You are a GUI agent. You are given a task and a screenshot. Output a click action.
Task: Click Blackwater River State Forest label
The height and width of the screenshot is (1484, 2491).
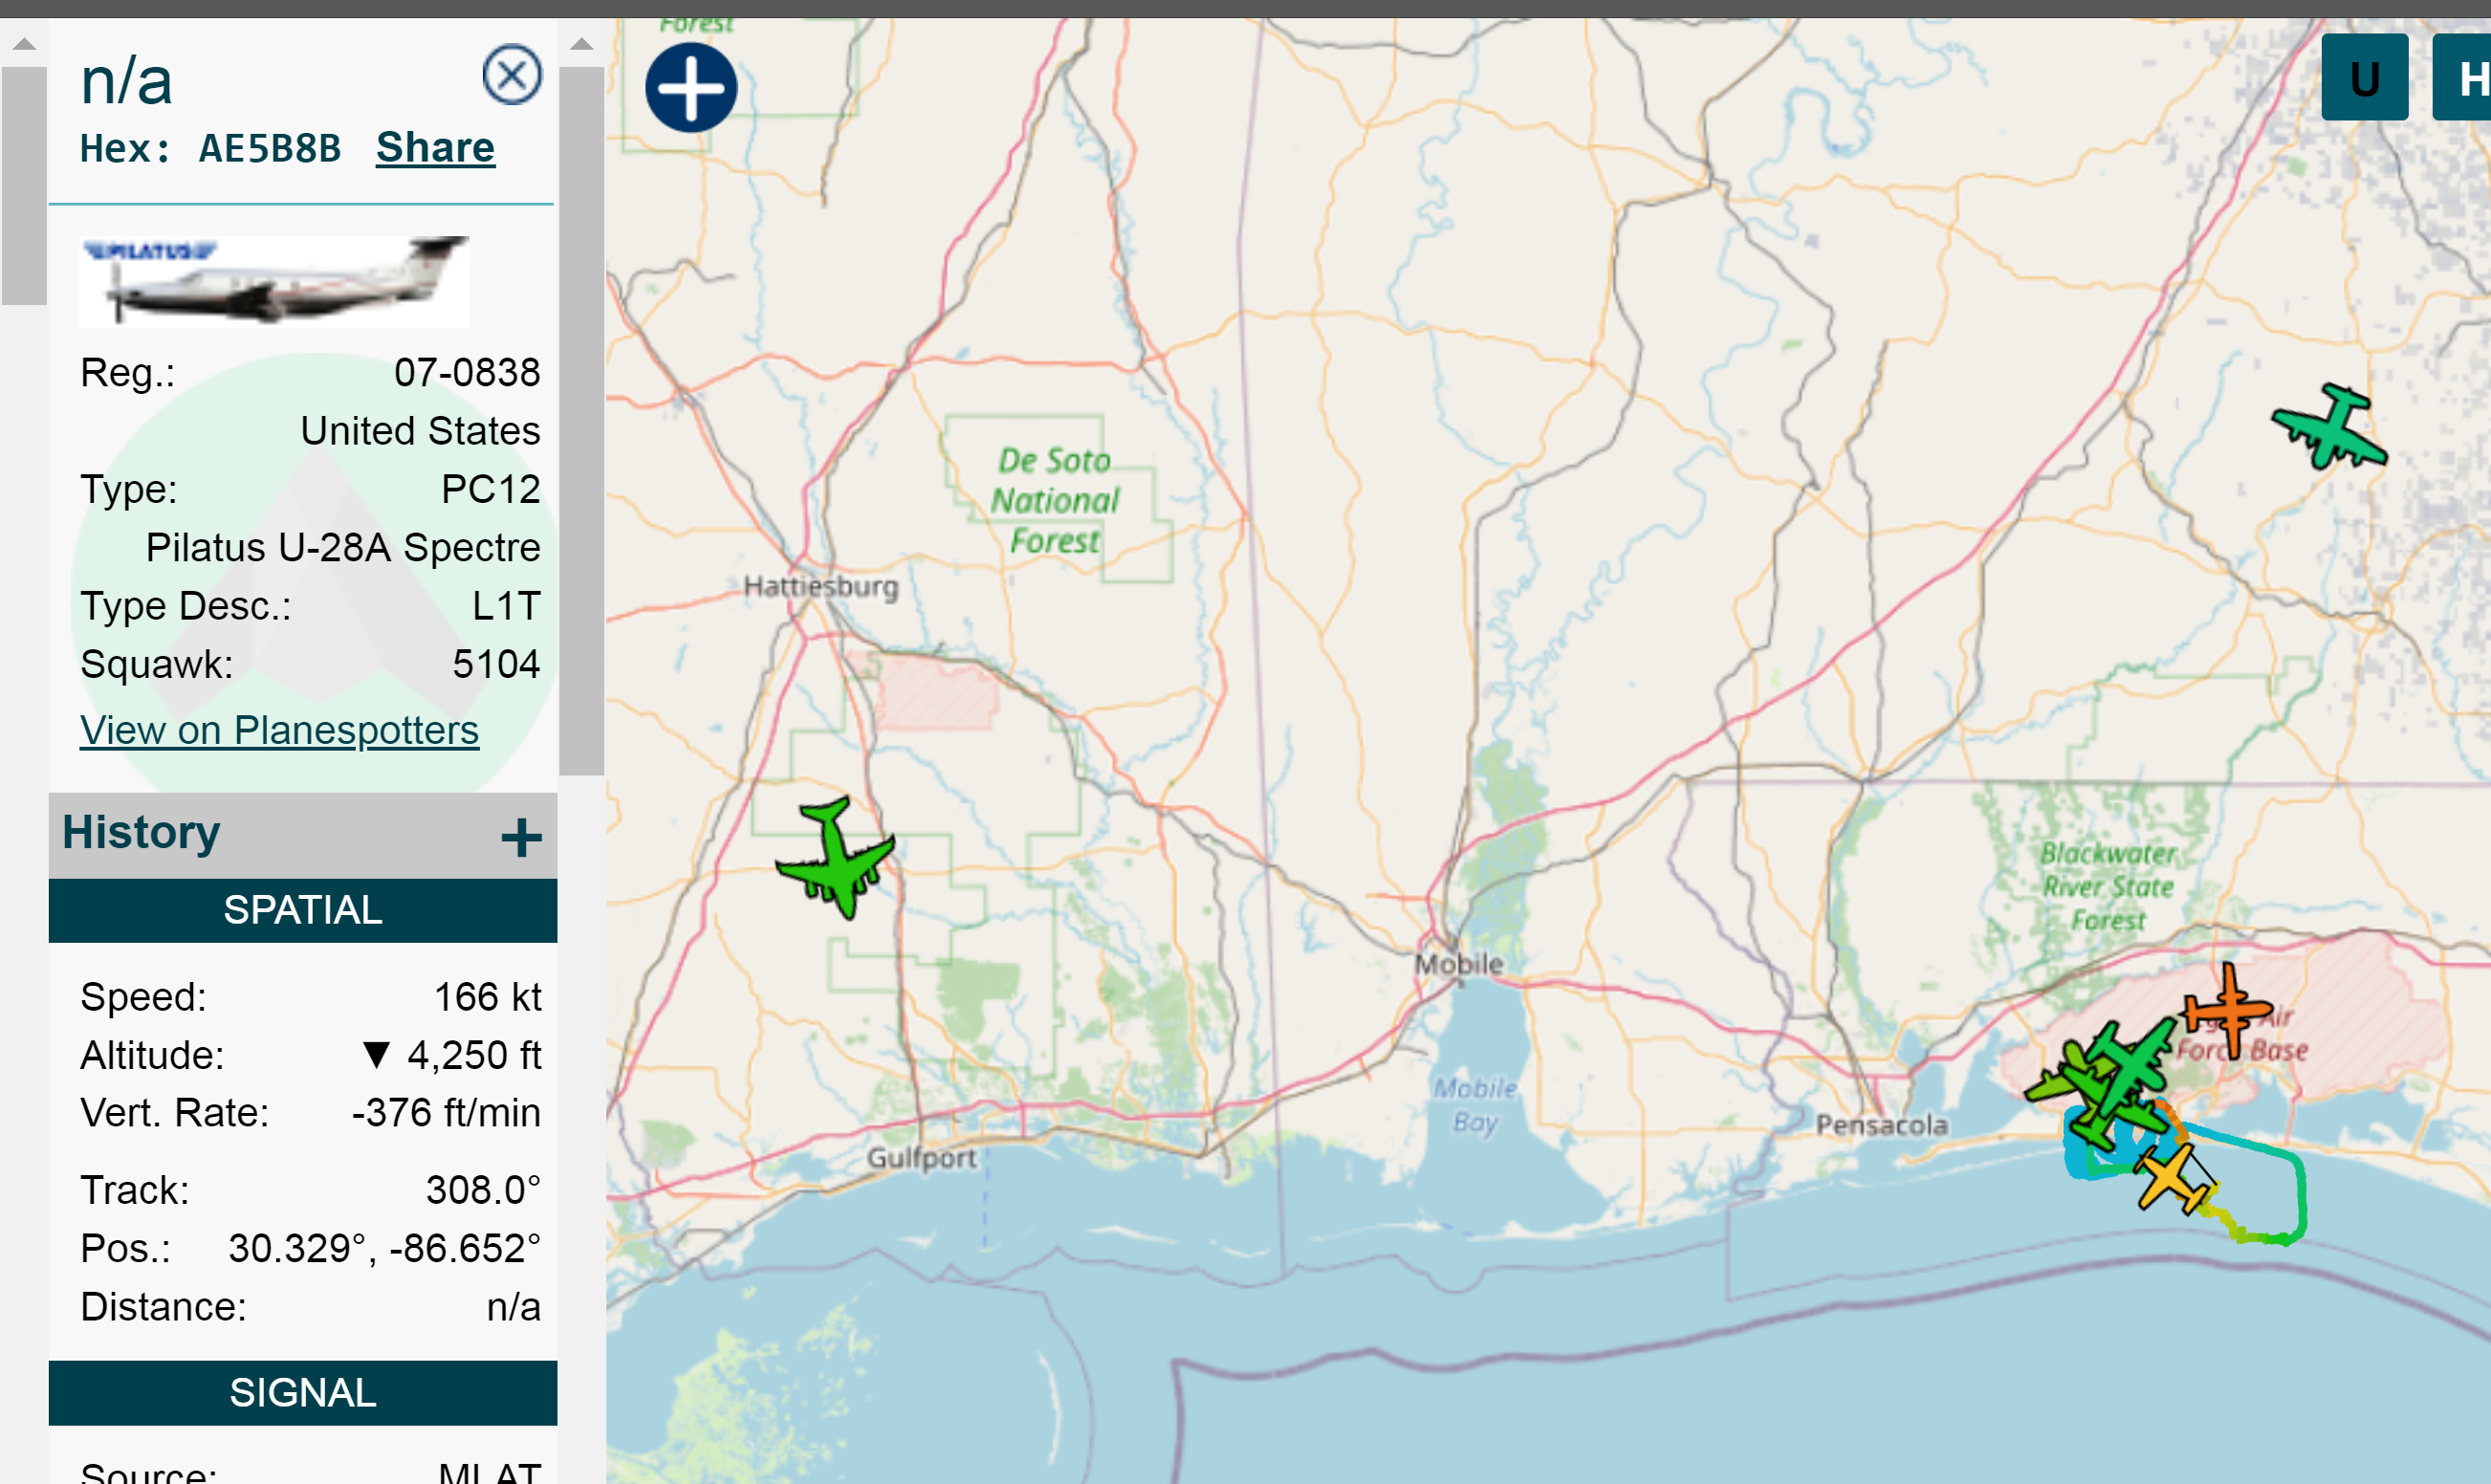tap(2108, 886)
